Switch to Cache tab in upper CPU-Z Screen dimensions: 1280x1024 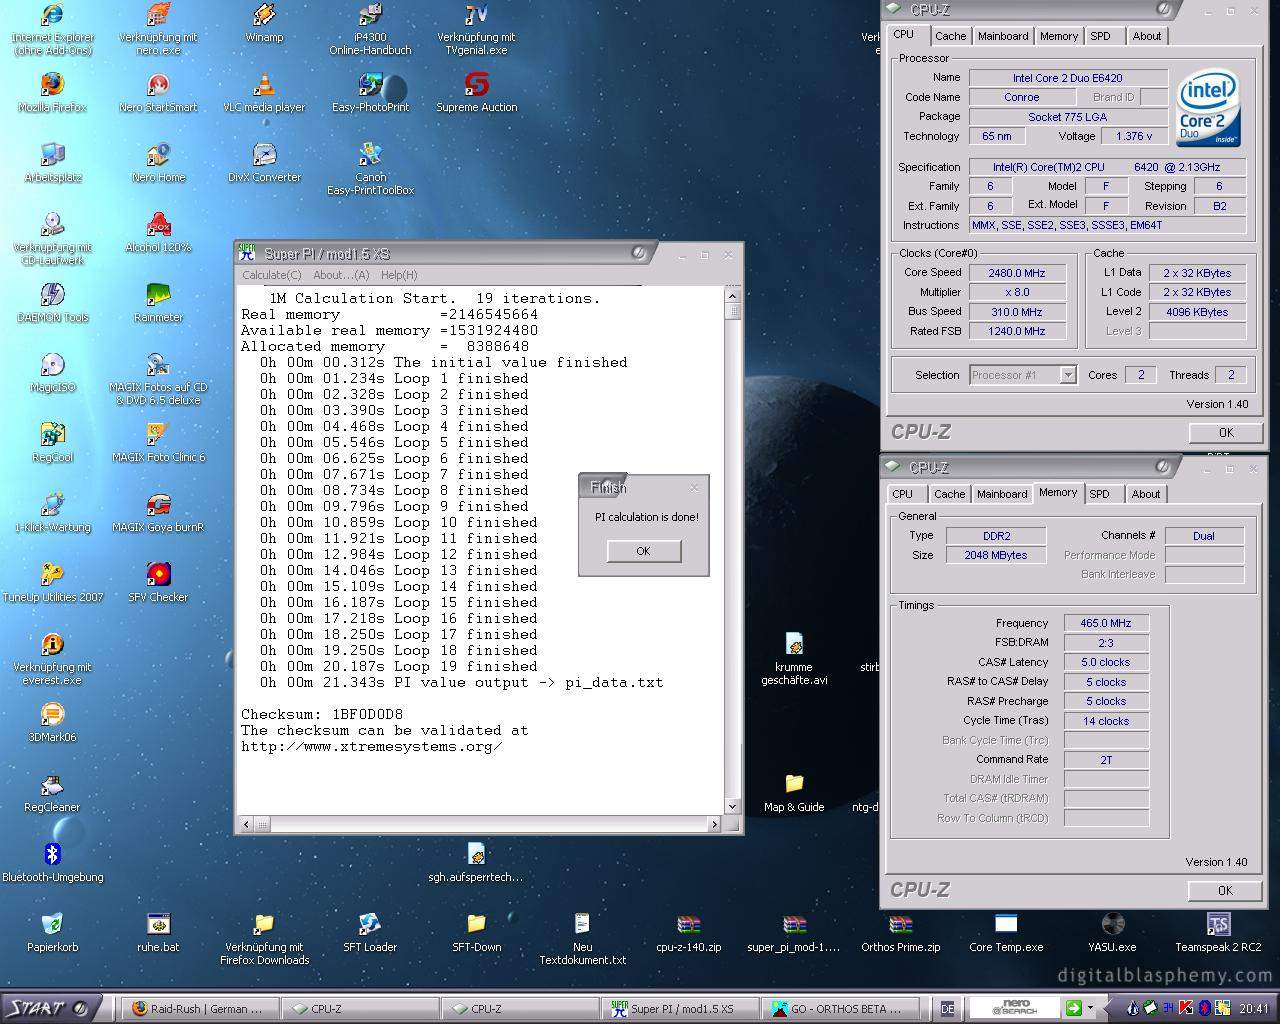tap(950, 36)
